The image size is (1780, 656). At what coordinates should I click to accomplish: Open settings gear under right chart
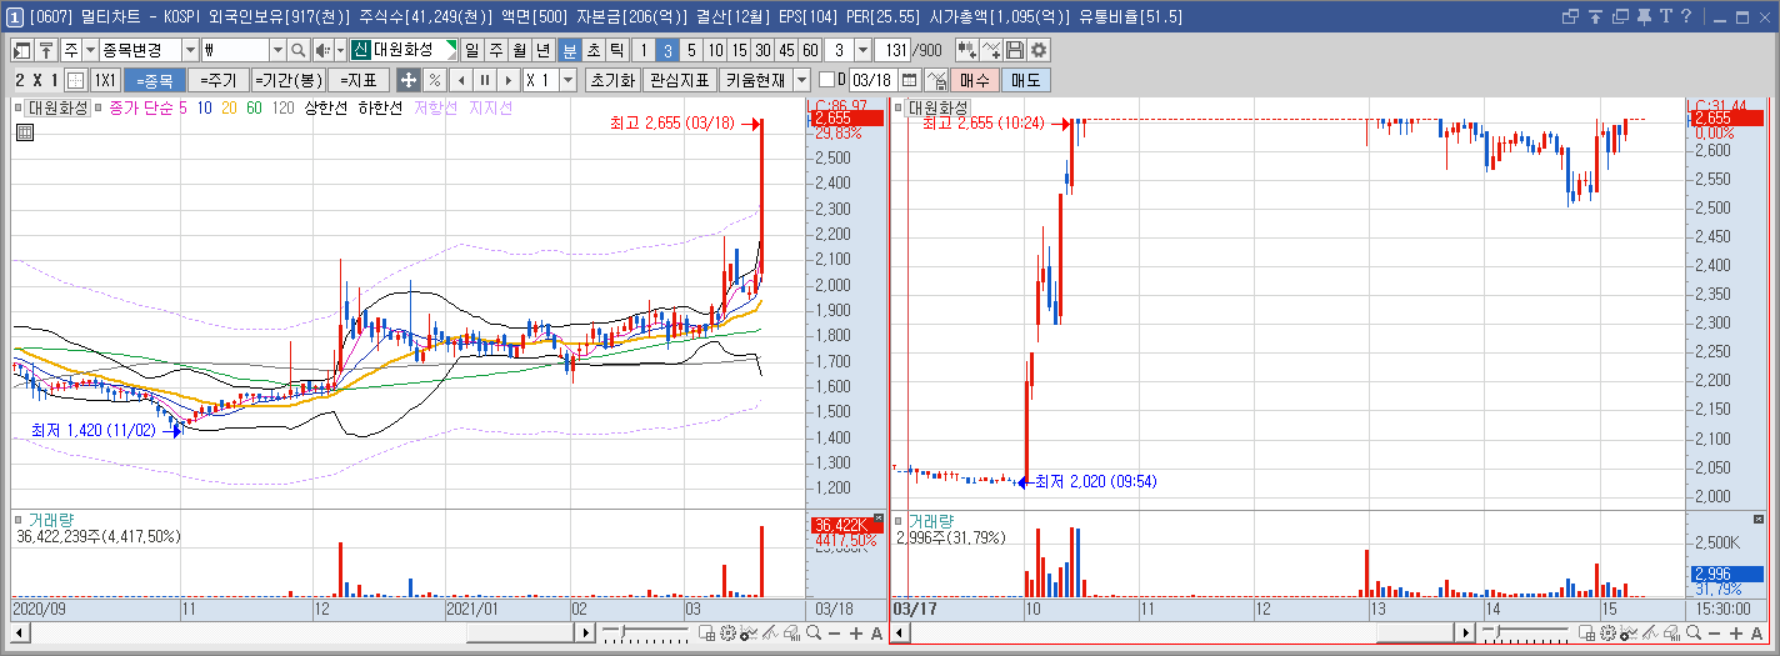(x=1608, y=633)
